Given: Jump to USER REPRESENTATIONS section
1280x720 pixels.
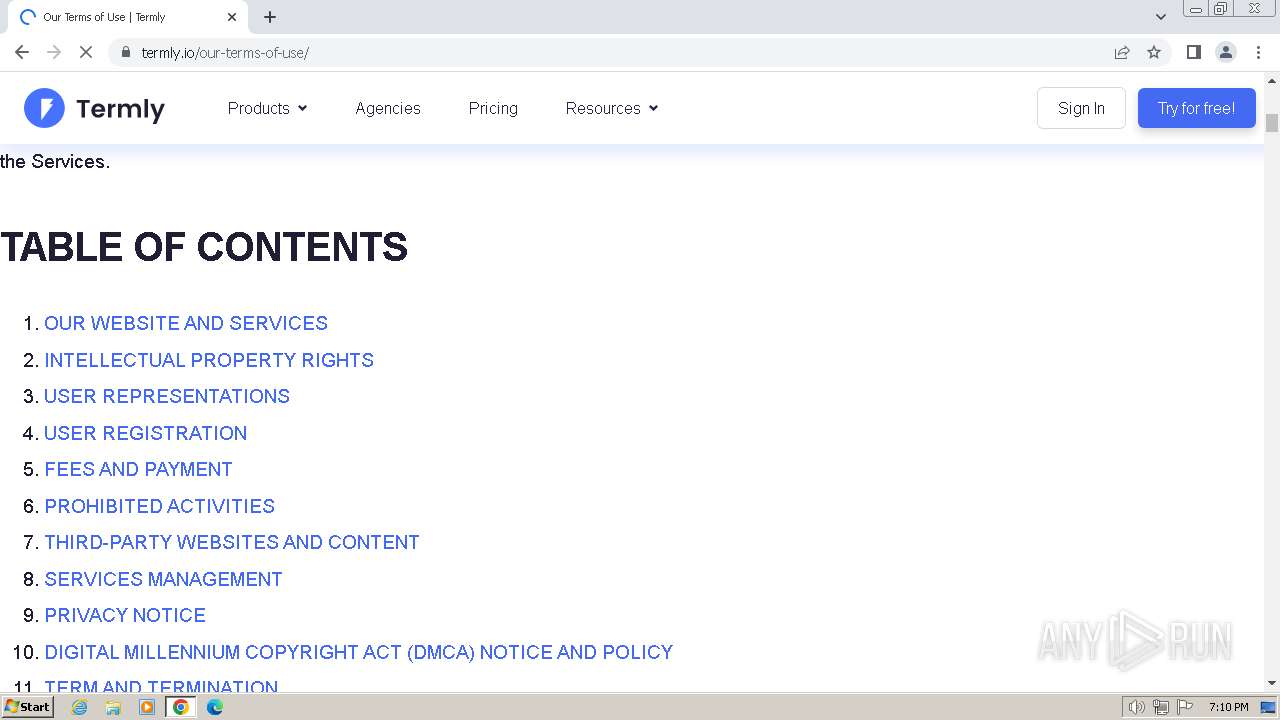Looking at the screenshot, I should point(167,396).
